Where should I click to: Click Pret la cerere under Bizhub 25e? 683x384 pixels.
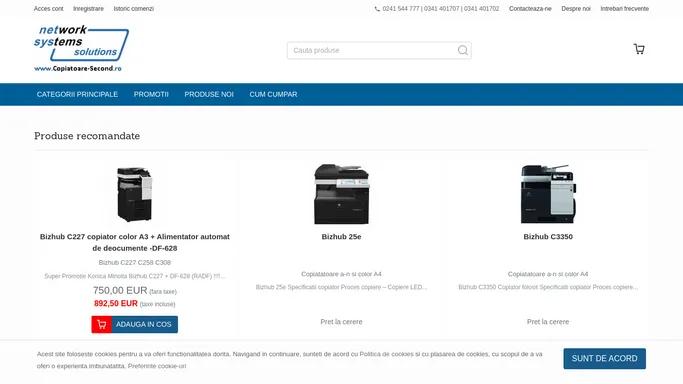[342, 322]
